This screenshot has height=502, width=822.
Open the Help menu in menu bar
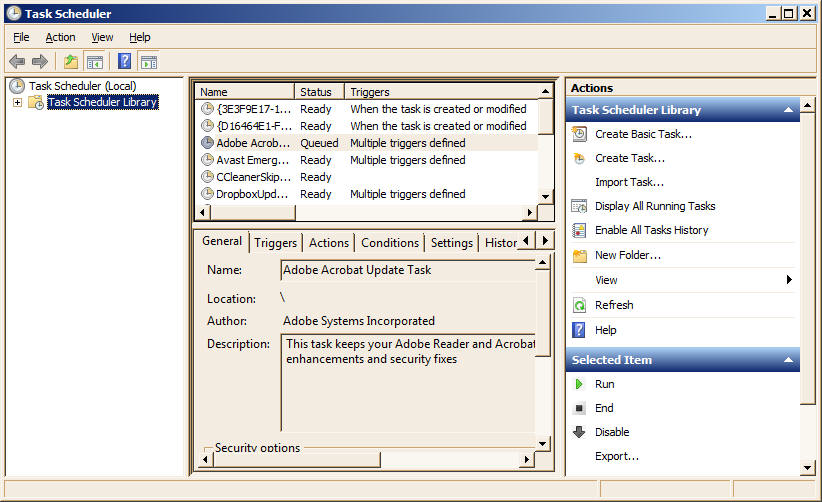(139, 37)
